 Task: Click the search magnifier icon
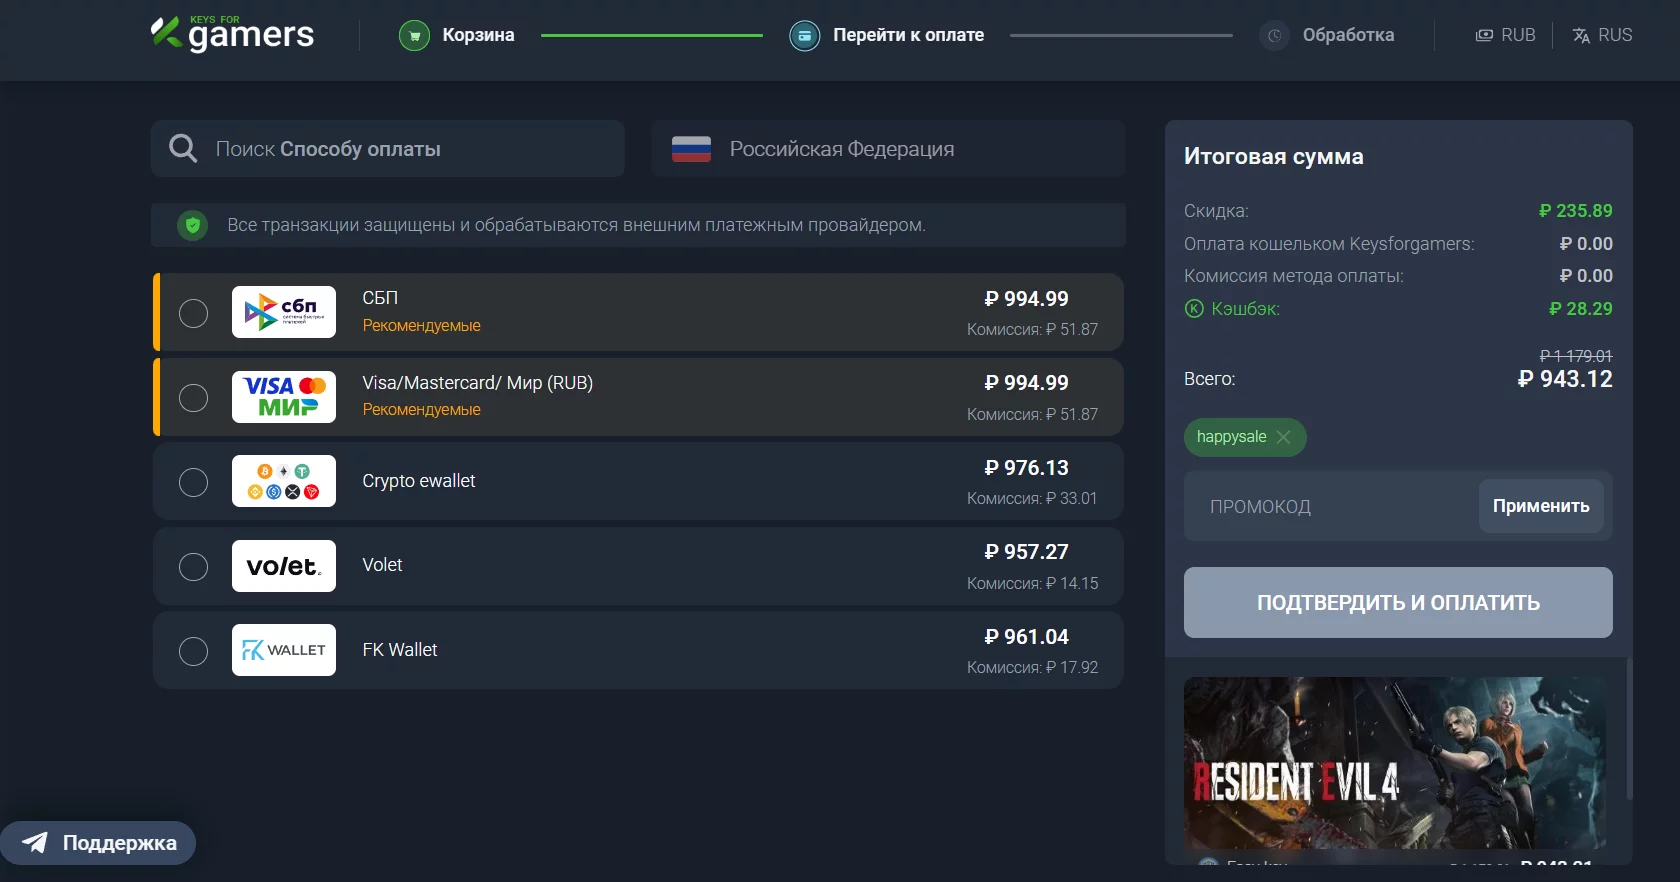[183, 149]
